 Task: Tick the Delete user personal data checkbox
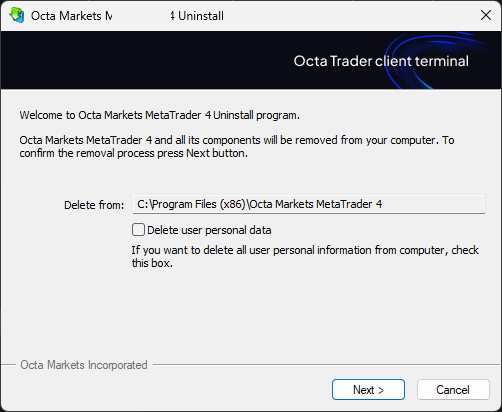[138, 230]
